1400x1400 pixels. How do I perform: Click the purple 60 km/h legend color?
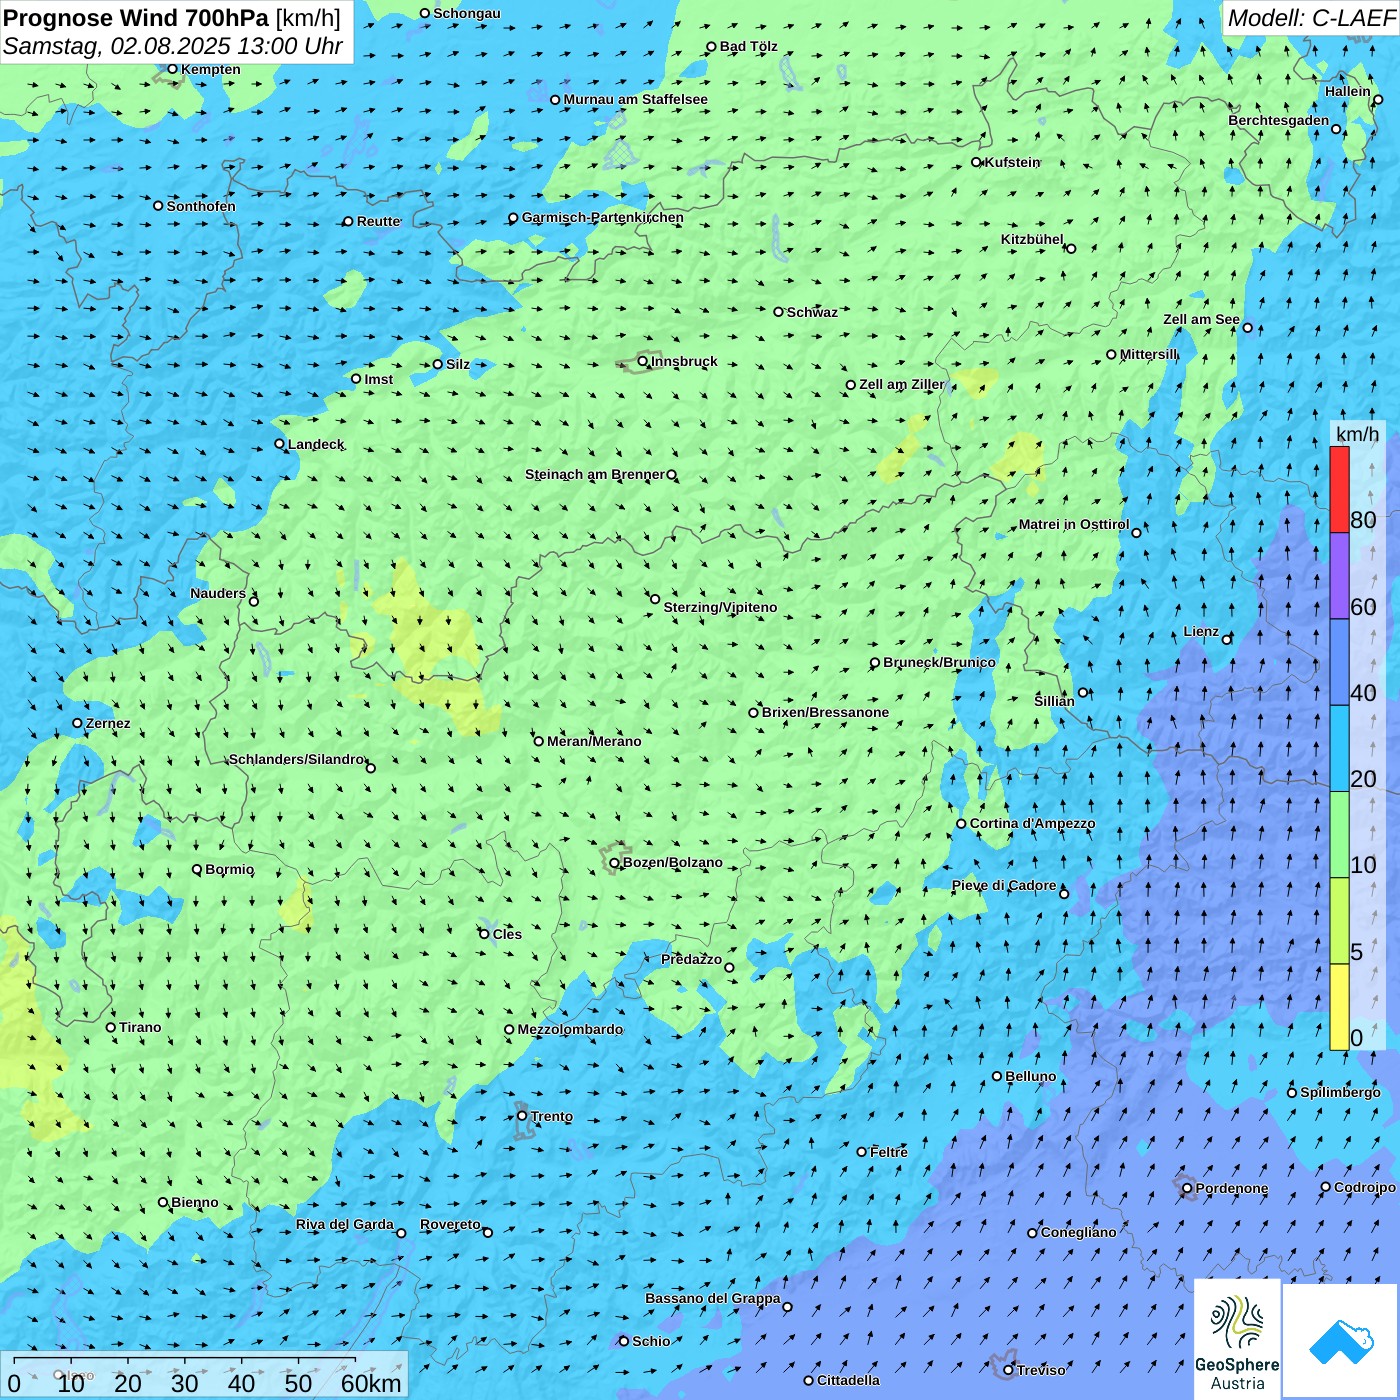click(1339, 576)
